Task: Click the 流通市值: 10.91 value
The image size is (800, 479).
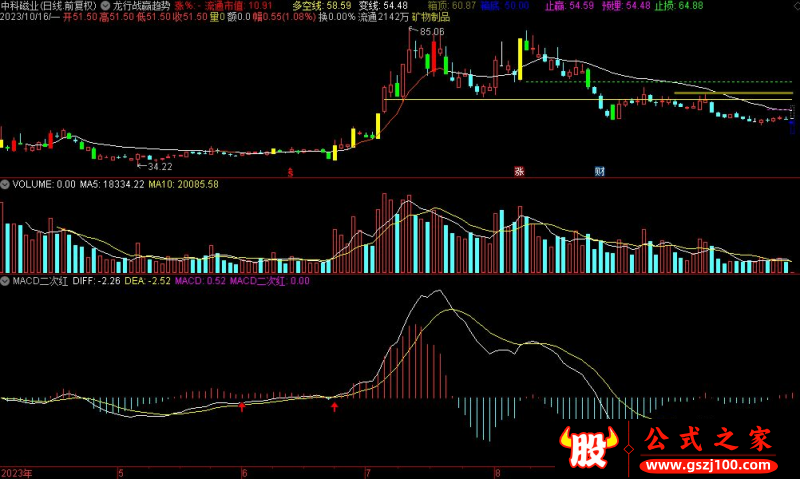Action: coord(238,6)
